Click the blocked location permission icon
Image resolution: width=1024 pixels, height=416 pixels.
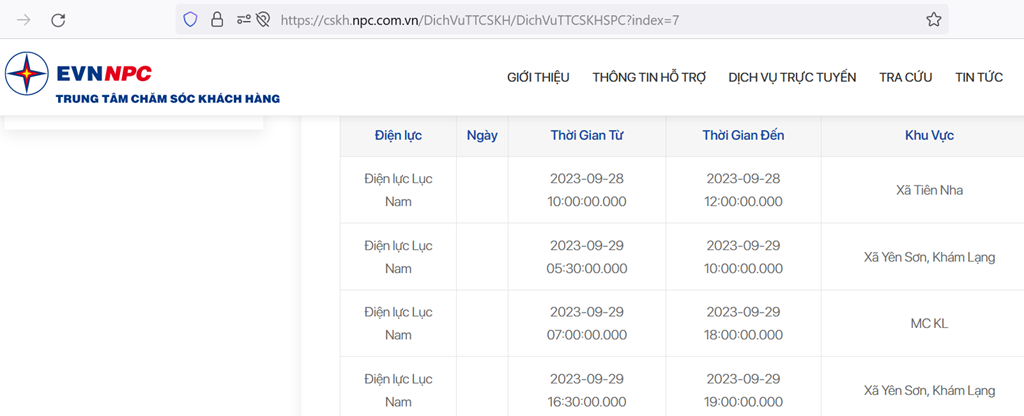click(263, 20)
